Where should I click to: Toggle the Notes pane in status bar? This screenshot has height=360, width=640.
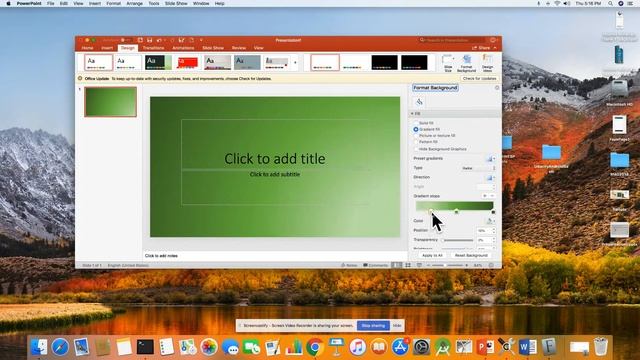pos(349,265)
